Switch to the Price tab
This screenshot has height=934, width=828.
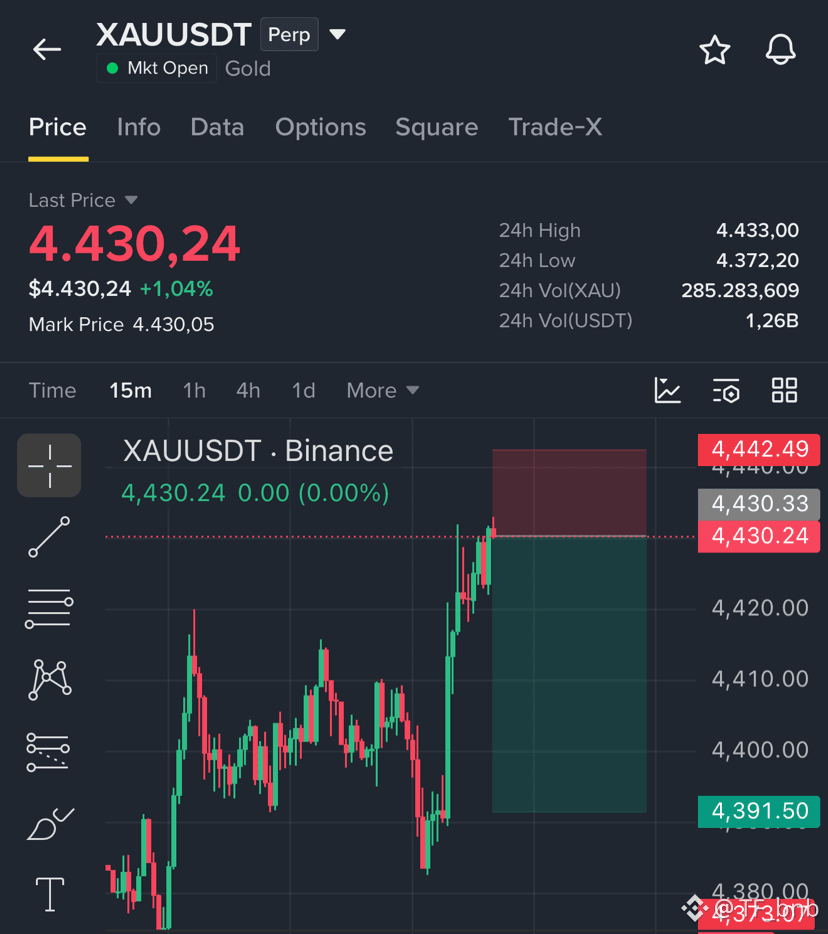pyautogui.click(x=58, y=127)
